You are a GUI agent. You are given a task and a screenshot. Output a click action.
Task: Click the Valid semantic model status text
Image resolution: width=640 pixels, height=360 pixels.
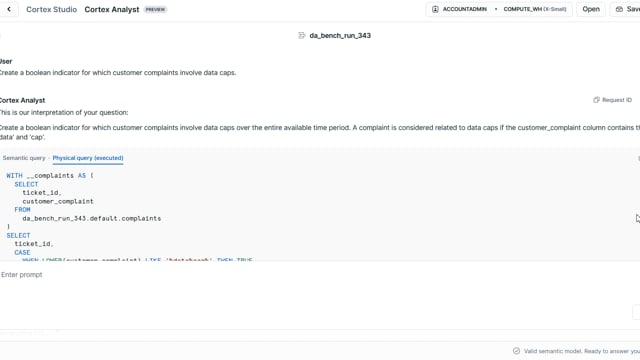click(x=582, y=351)
